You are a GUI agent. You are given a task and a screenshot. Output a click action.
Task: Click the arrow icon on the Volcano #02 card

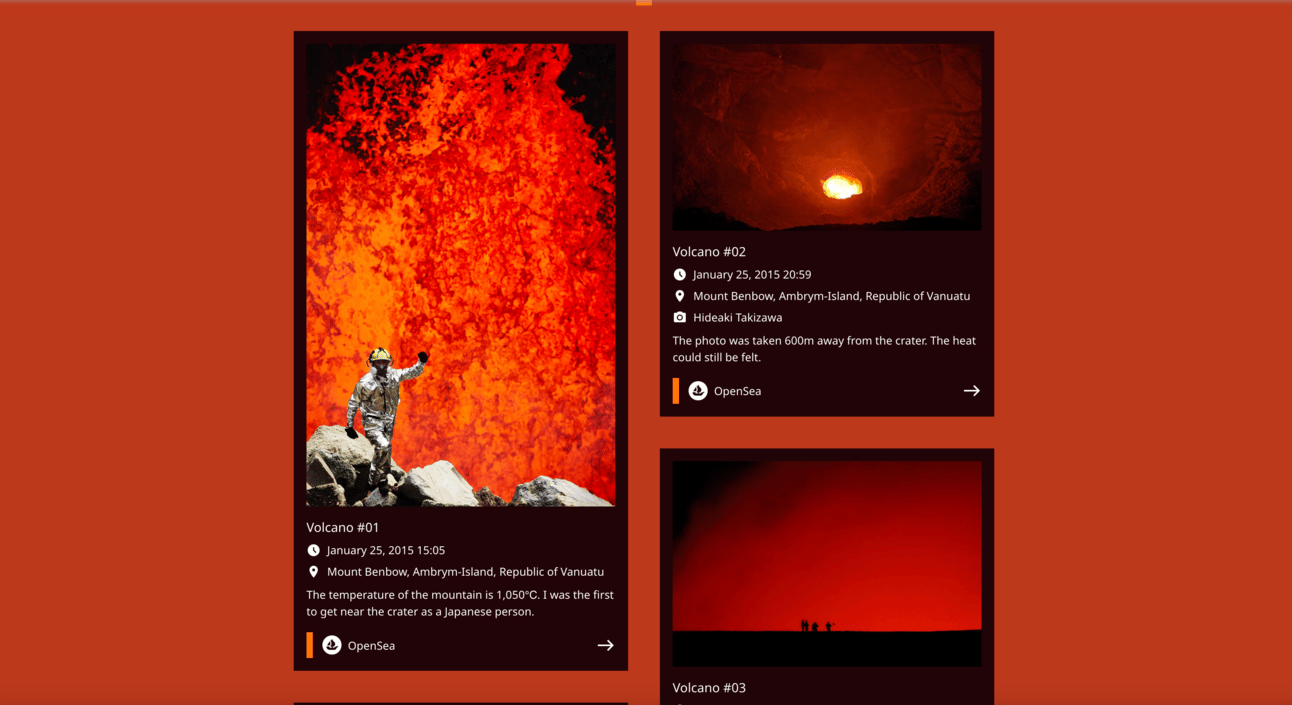tap(972, 391)
